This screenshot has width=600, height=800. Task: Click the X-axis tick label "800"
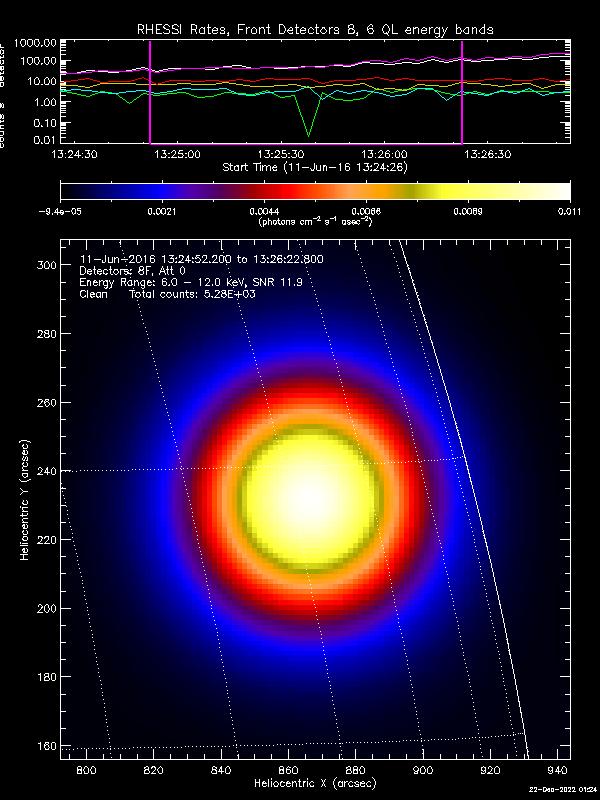point(86,769)
